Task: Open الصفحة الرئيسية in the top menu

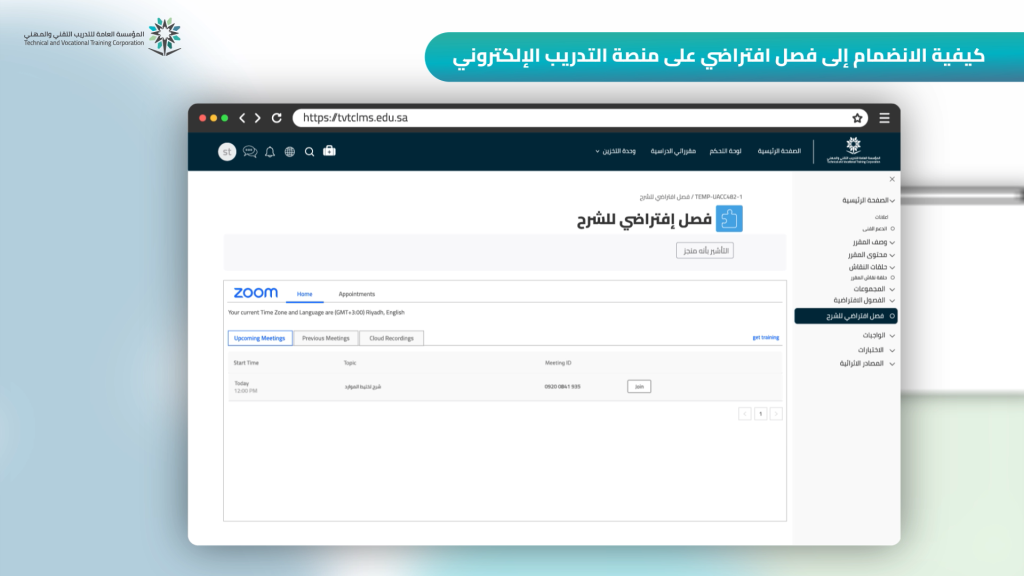Action: click(779, 151)
